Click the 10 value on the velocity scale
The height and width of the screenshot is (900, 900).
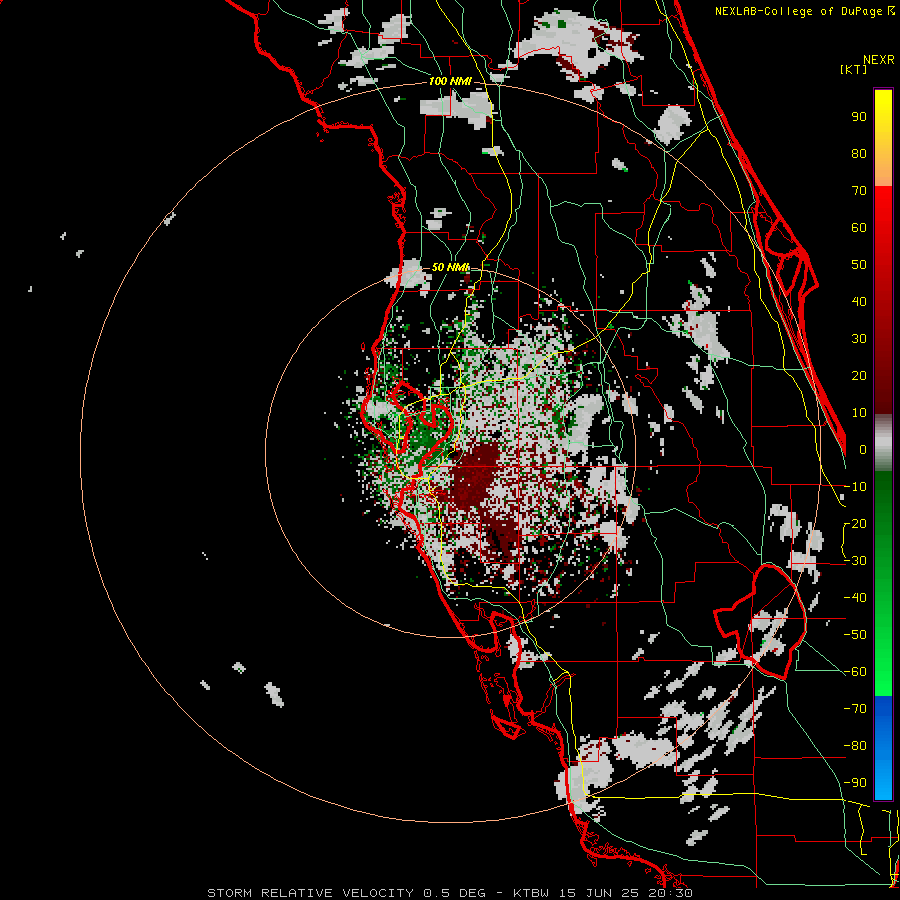click(859, 413)
